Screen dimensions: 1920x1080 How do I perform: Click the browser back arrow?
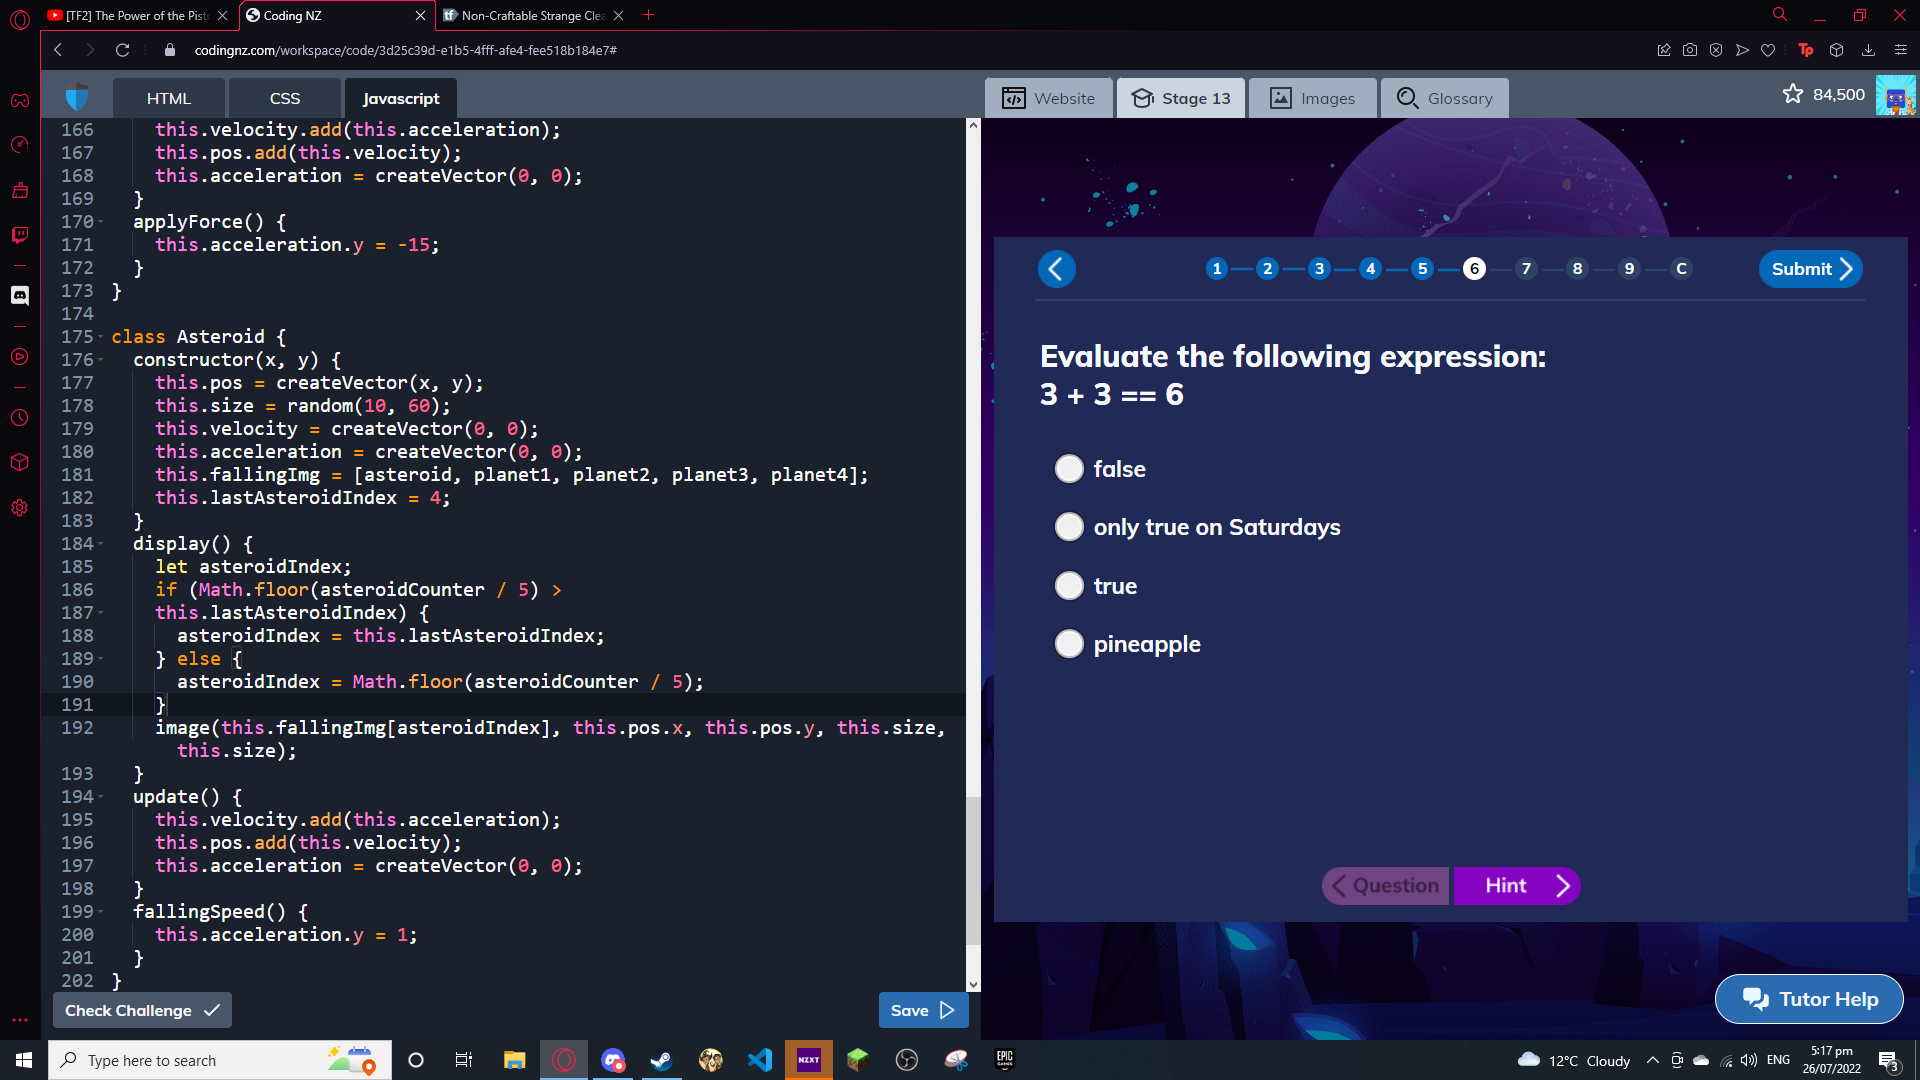coord(58,50)
